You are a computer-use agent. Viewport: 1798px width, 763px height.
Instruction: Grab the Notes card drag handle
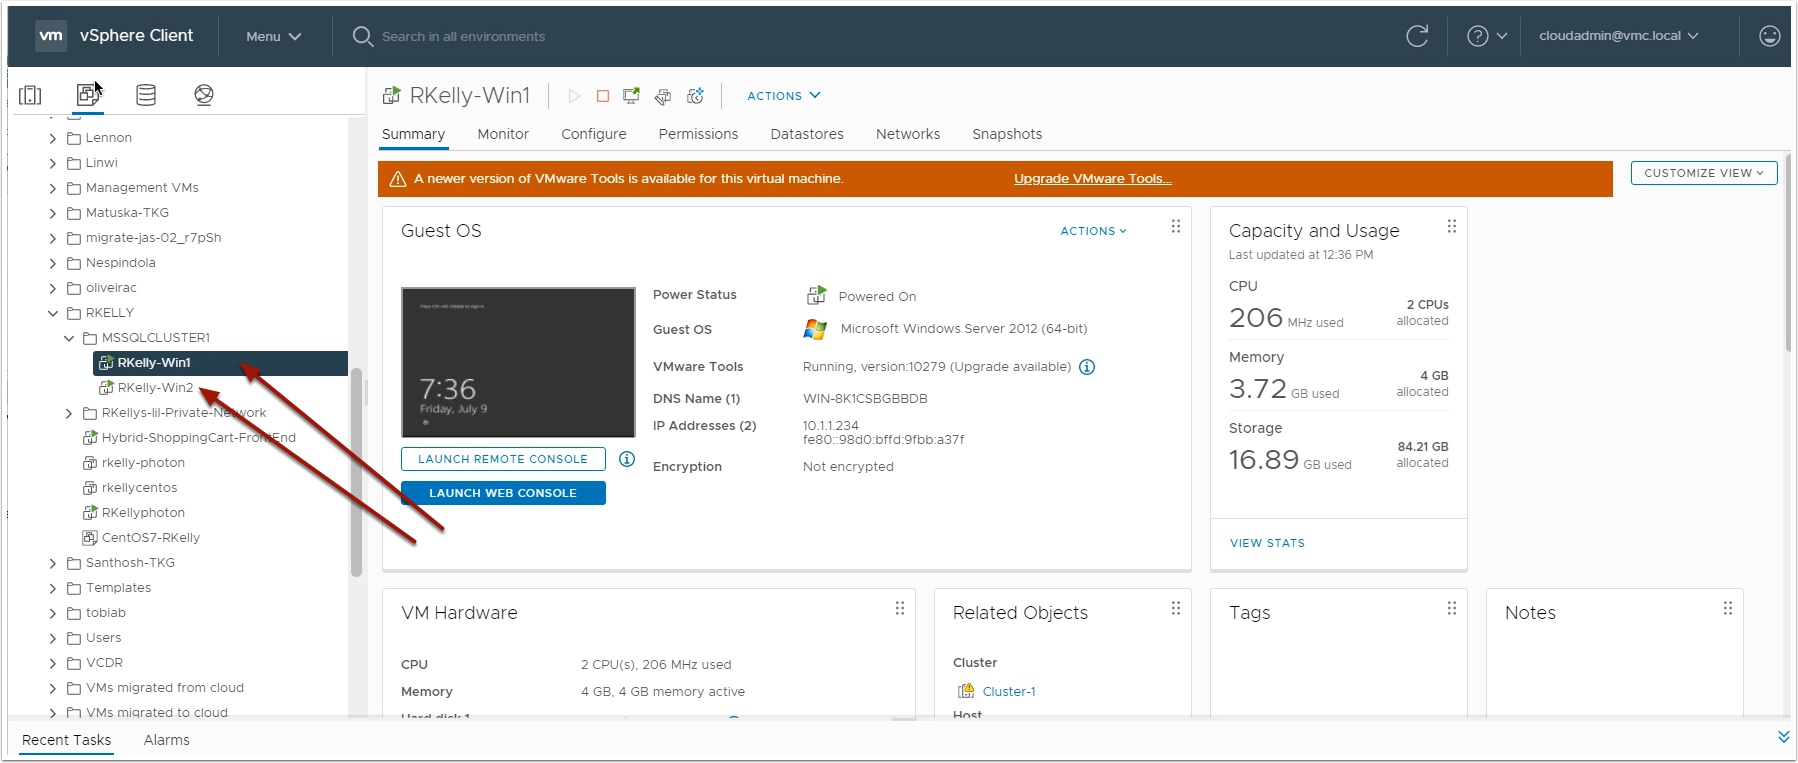[1728, 608]
